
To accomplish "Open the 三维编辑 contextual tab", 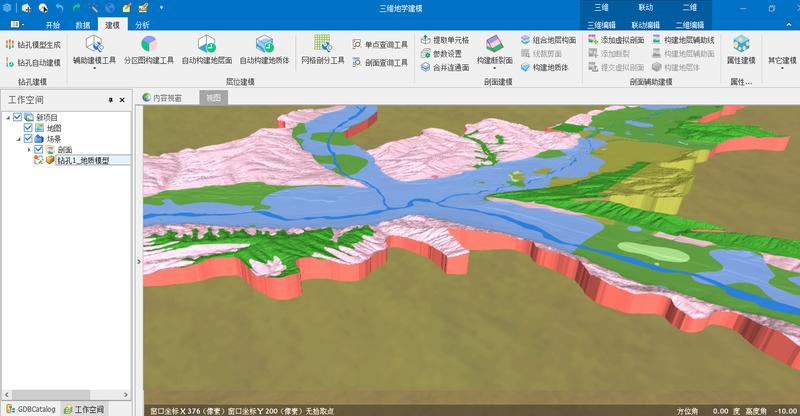I will pos(602,25).
